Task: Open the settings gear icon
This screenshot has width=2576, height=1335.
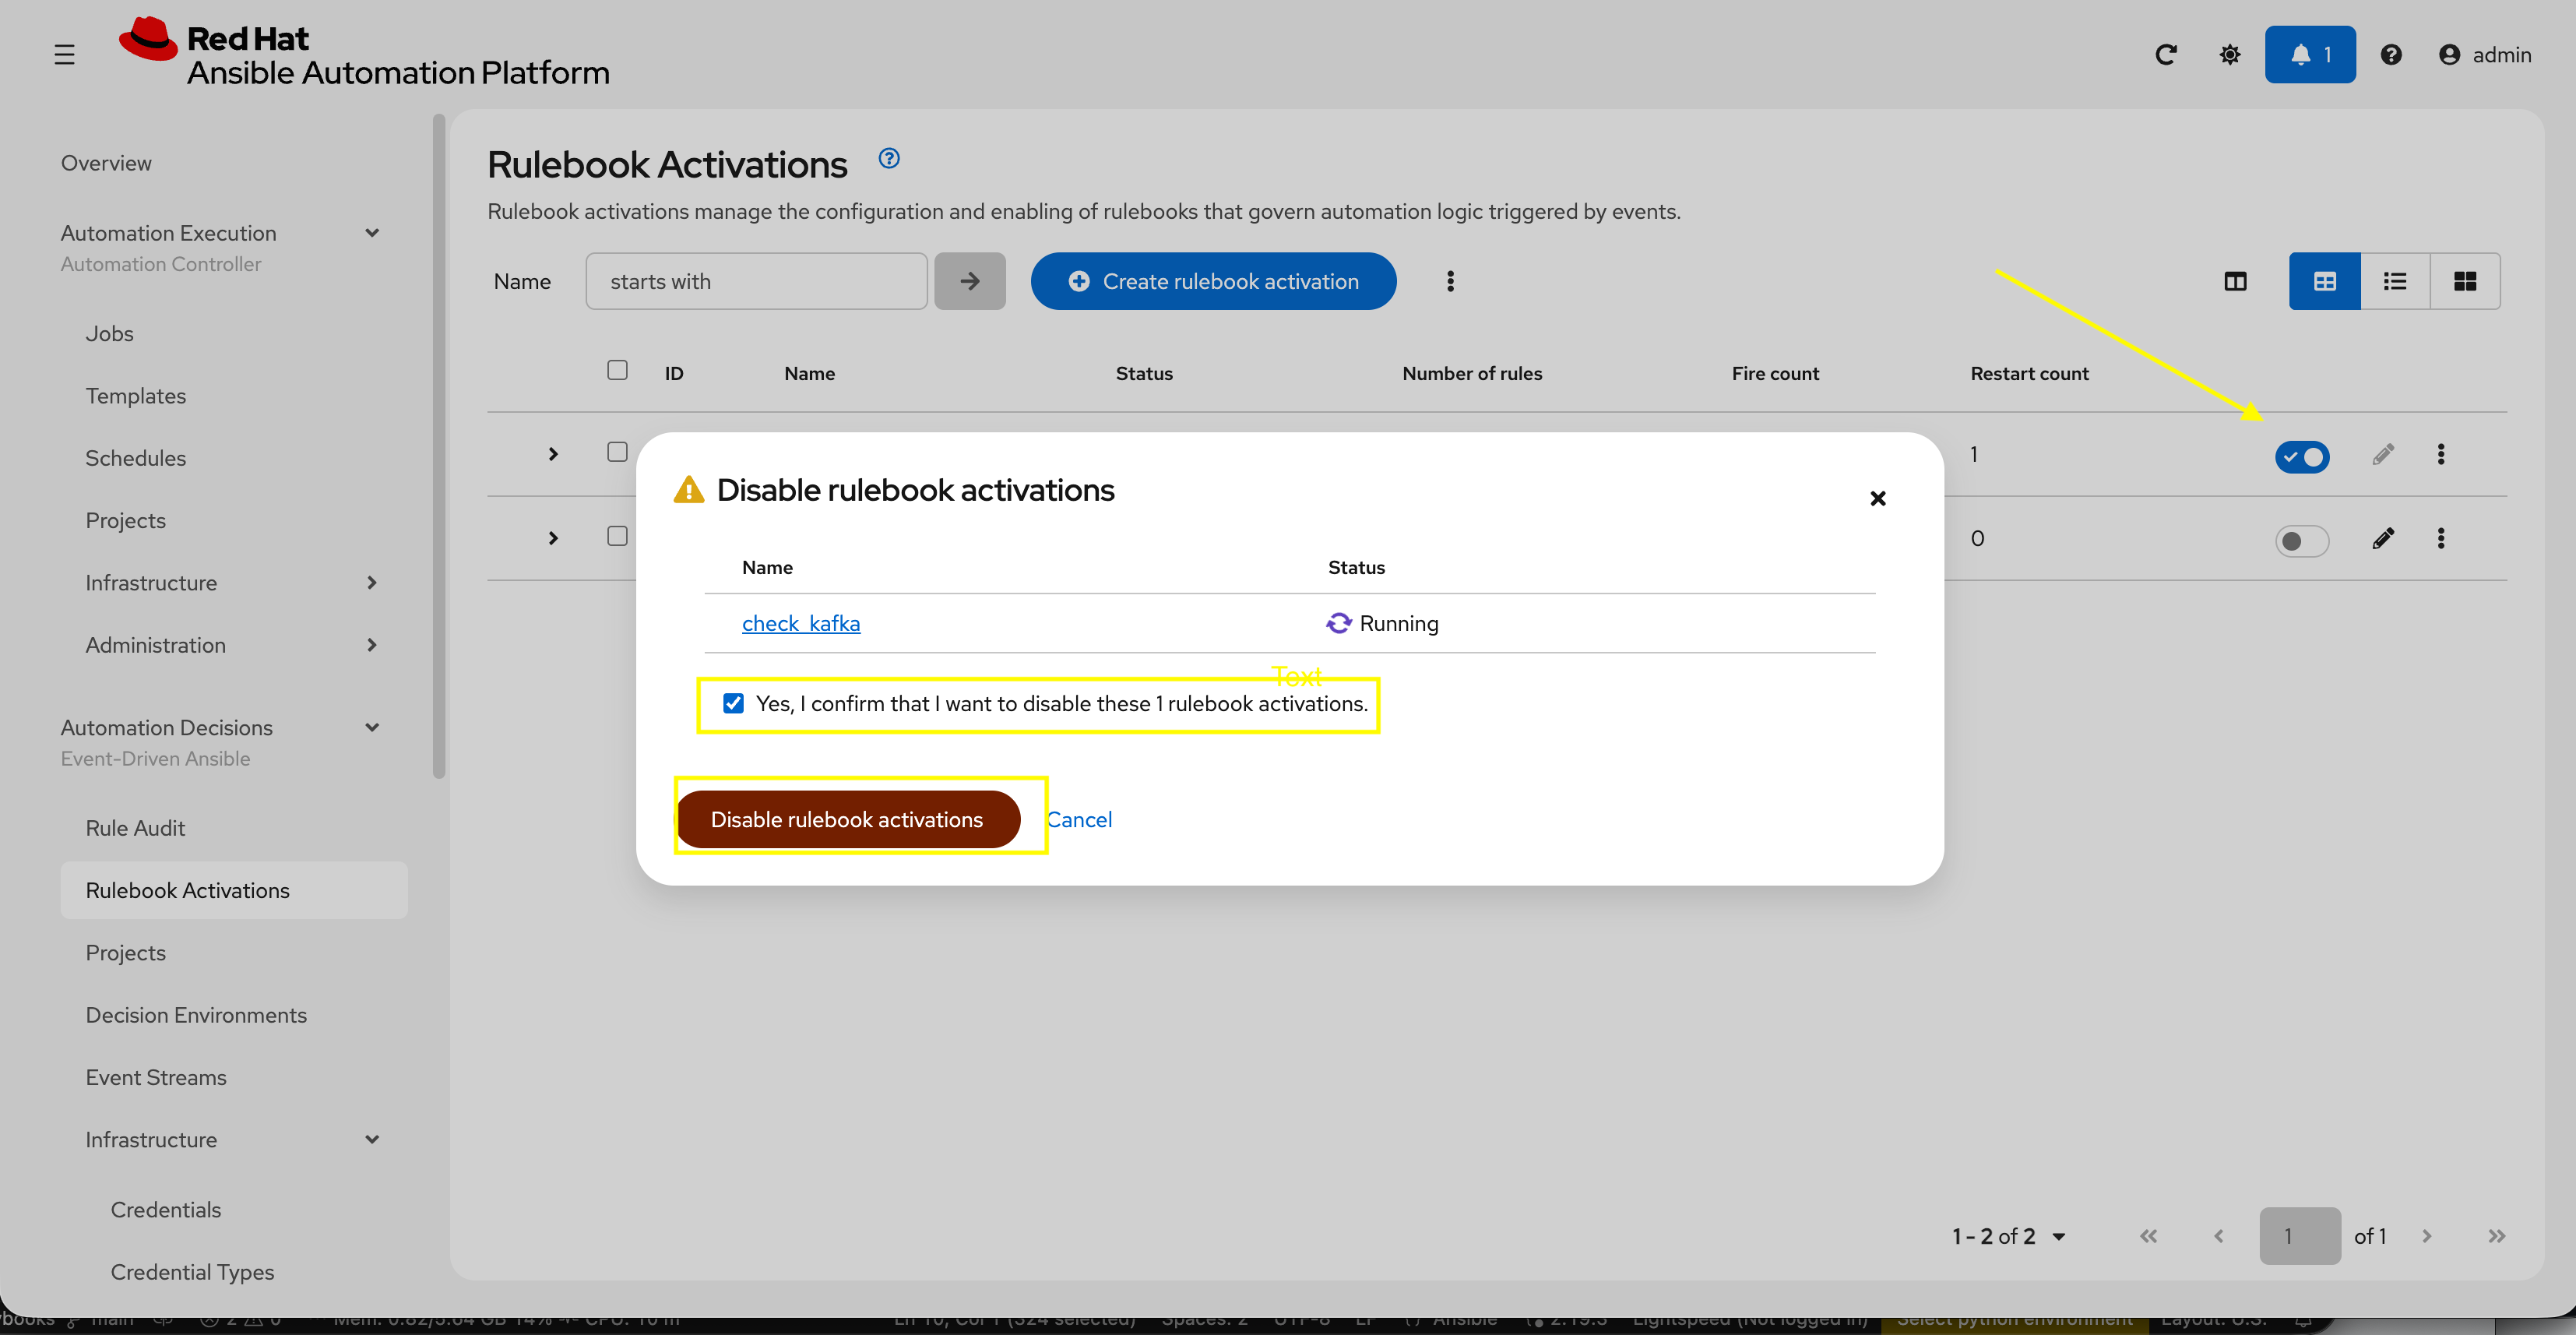Action: (2229, 55)
